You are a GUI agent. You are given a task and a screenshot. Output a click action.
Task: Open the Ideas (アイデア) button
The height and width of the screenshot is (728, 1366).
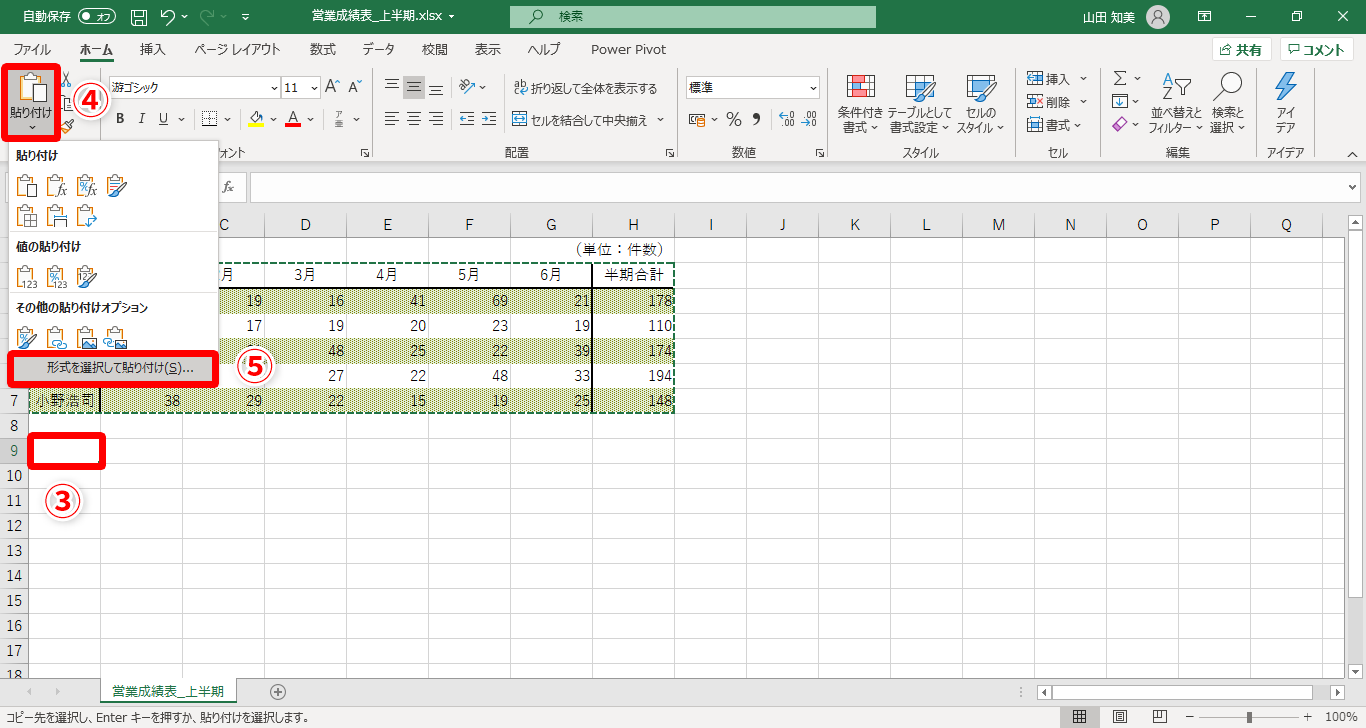point(1286,101)
